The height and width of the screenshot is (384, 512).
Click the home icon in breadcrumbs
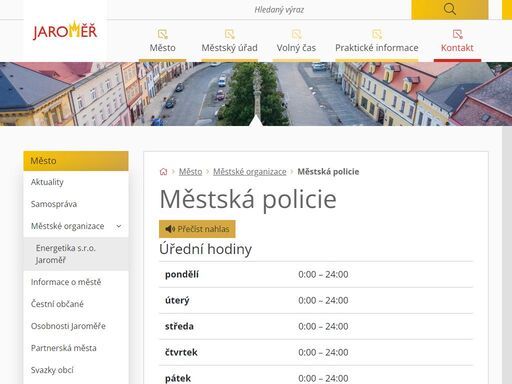click(x=163, y=172)
